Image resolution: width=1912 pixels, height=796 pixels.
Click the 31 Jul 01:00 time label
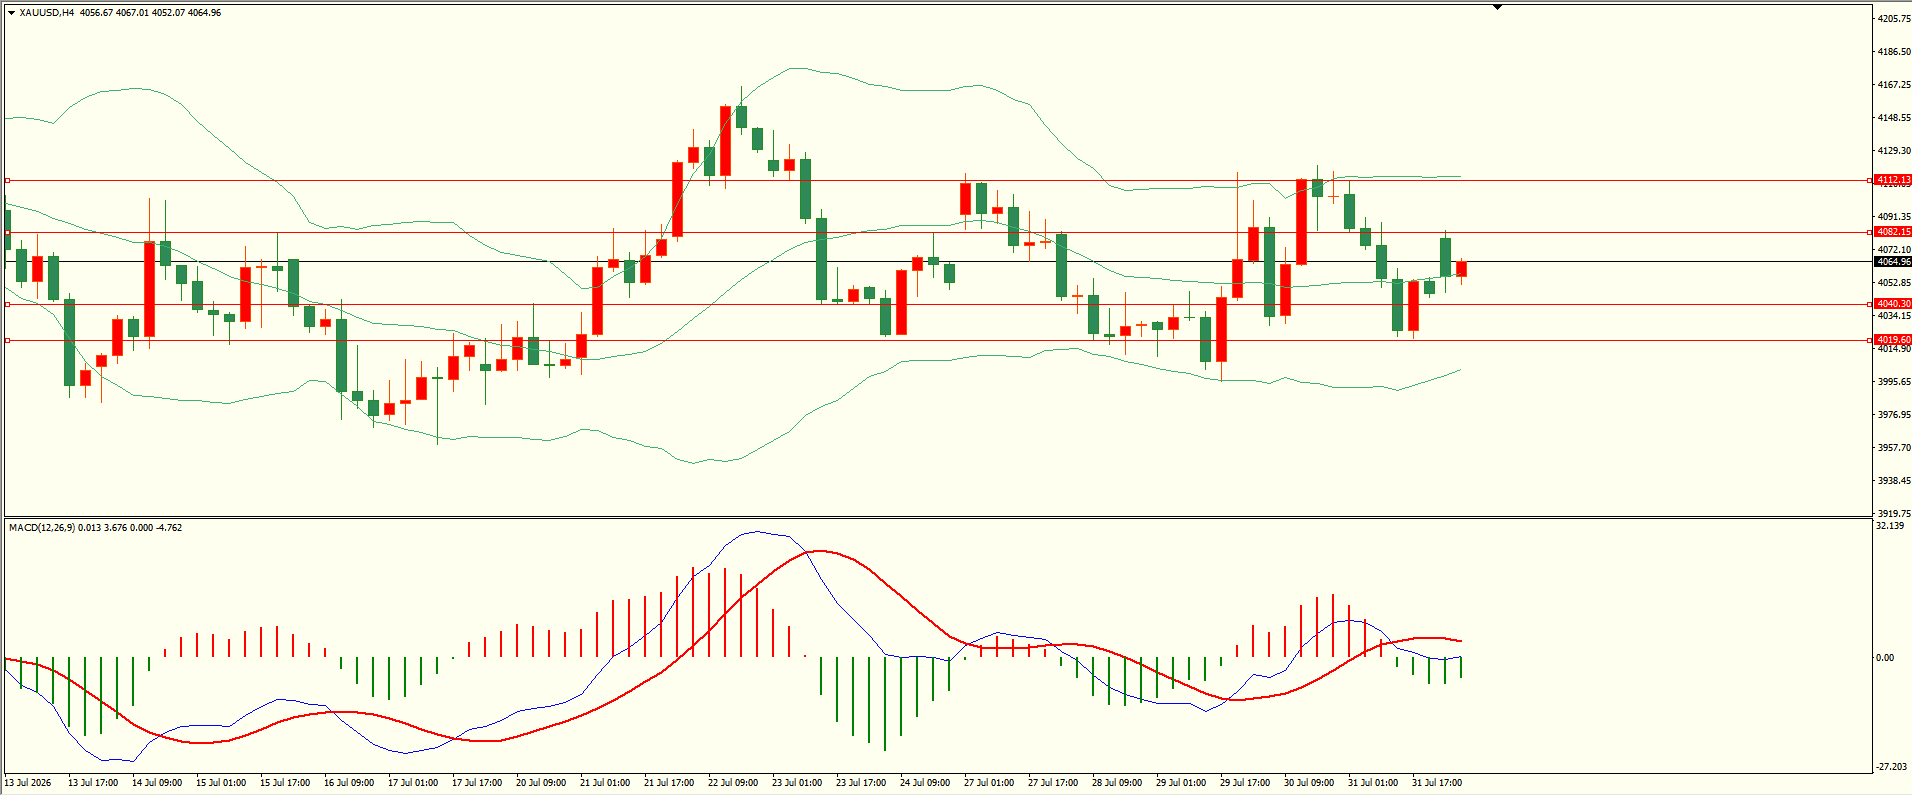[1373, 783]
